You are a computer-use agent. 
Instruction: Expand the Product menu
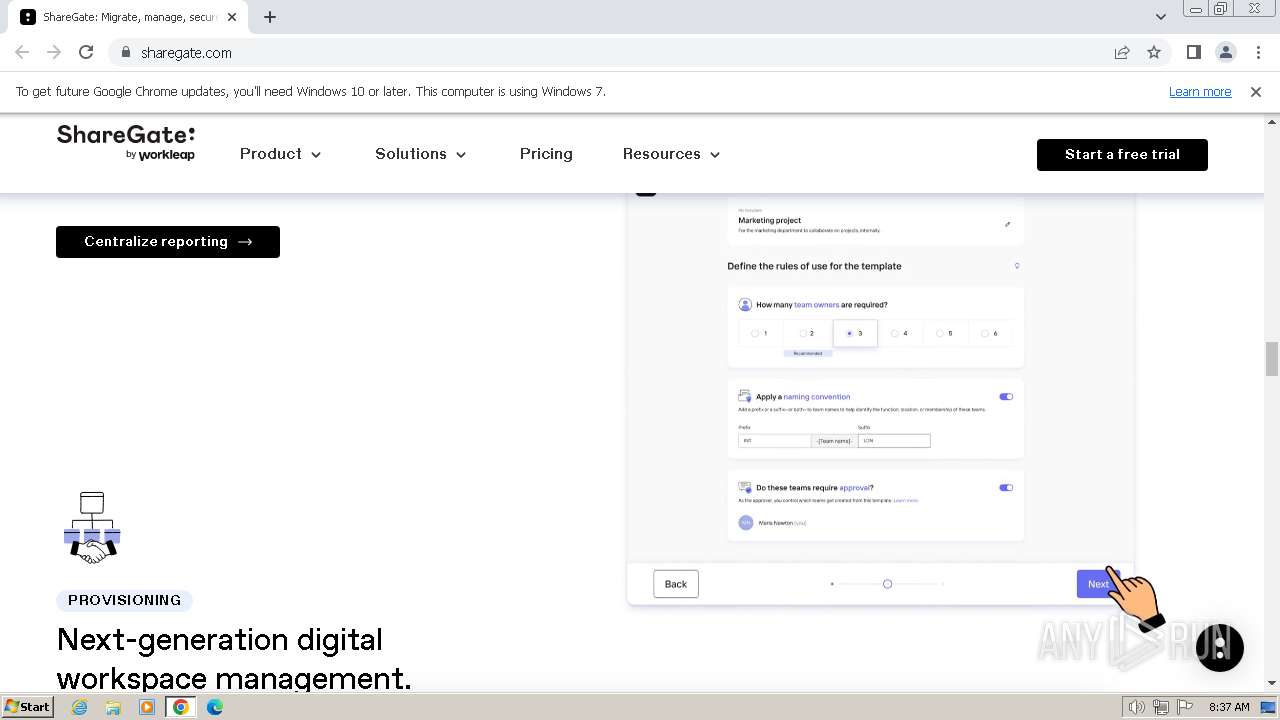pyautogui.click(x=280, y=154)
